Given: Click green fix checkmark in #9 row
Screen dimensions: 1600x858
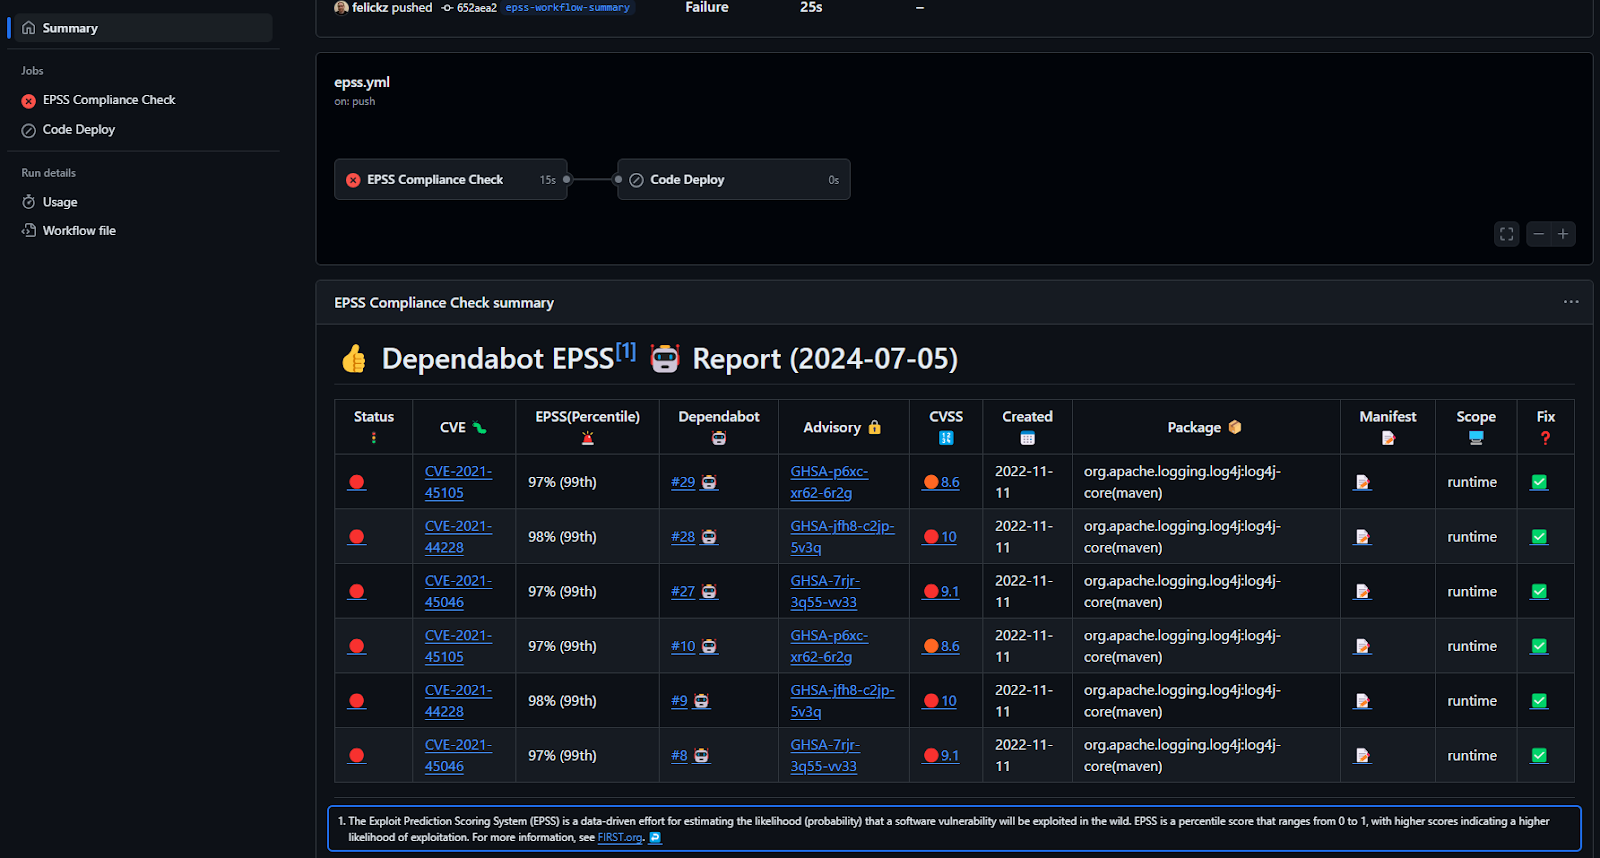Looking at the screenshot, I should 1539,701.
